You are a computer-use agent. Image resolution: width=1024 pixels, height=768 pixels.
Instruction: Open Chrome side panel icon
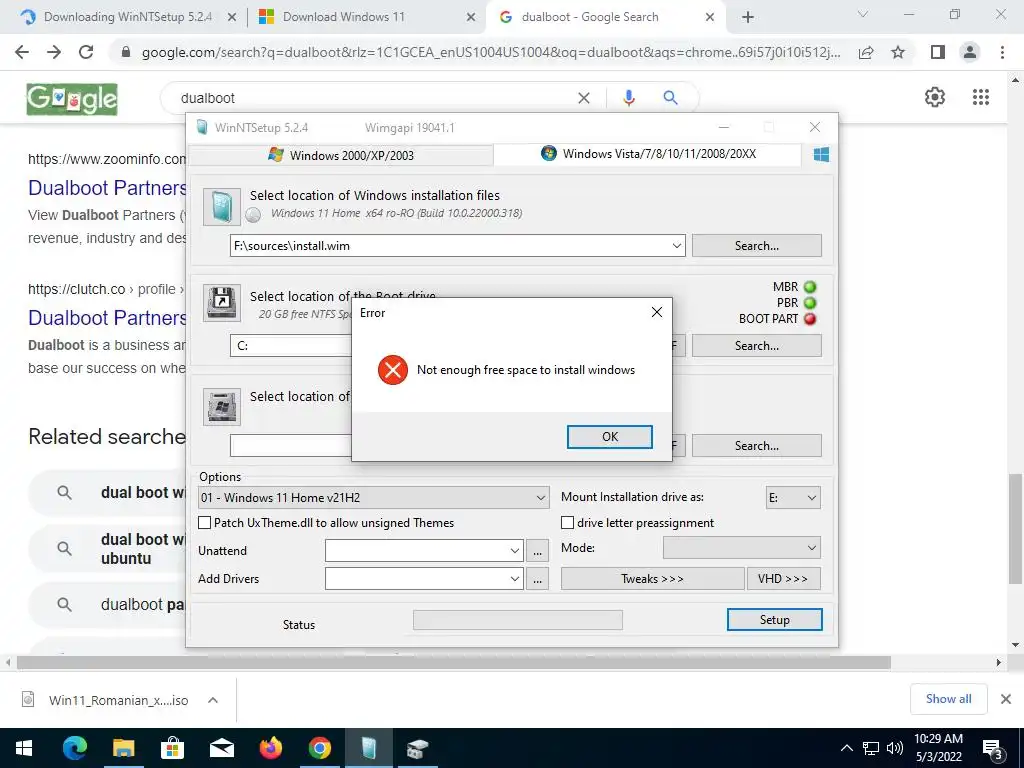(938, 52)
